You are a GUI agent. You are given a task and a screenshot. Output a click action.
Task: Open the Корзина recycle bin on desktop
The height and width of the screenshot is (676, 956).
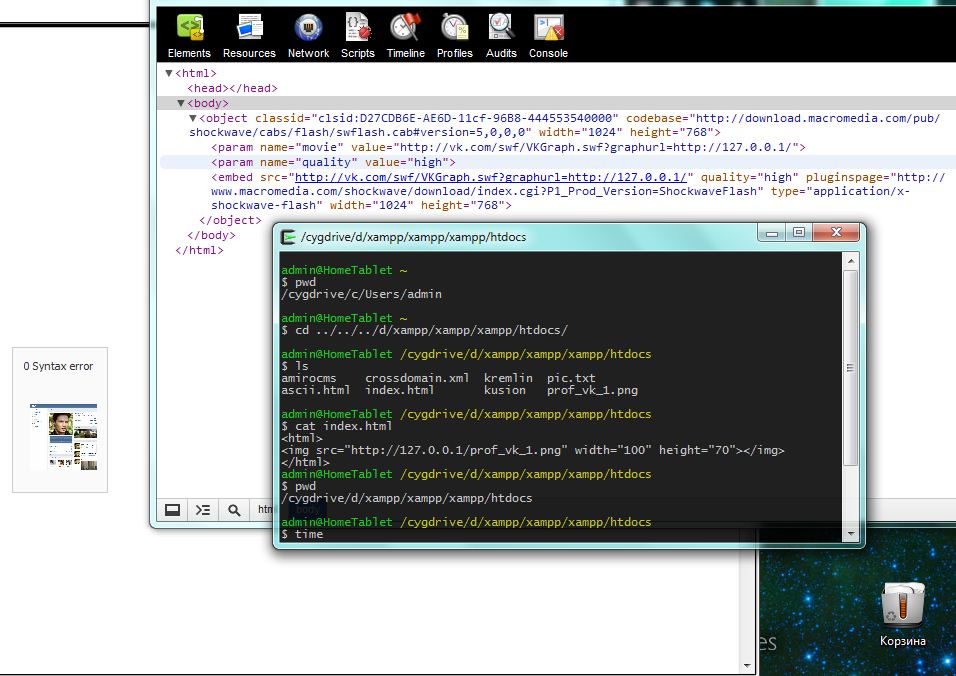pos(902,605)
